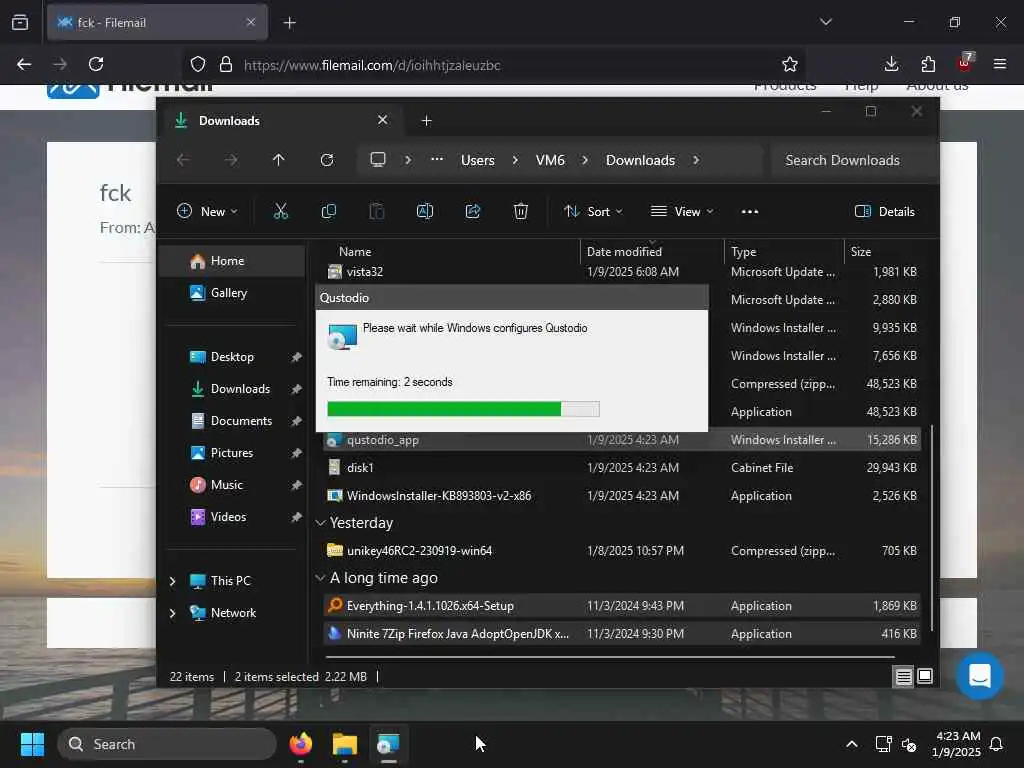Click Explorer's back navigation arrow
The height and width of the screenshot is (768, 1024).
pyautogui.click(x=183, y=160)
